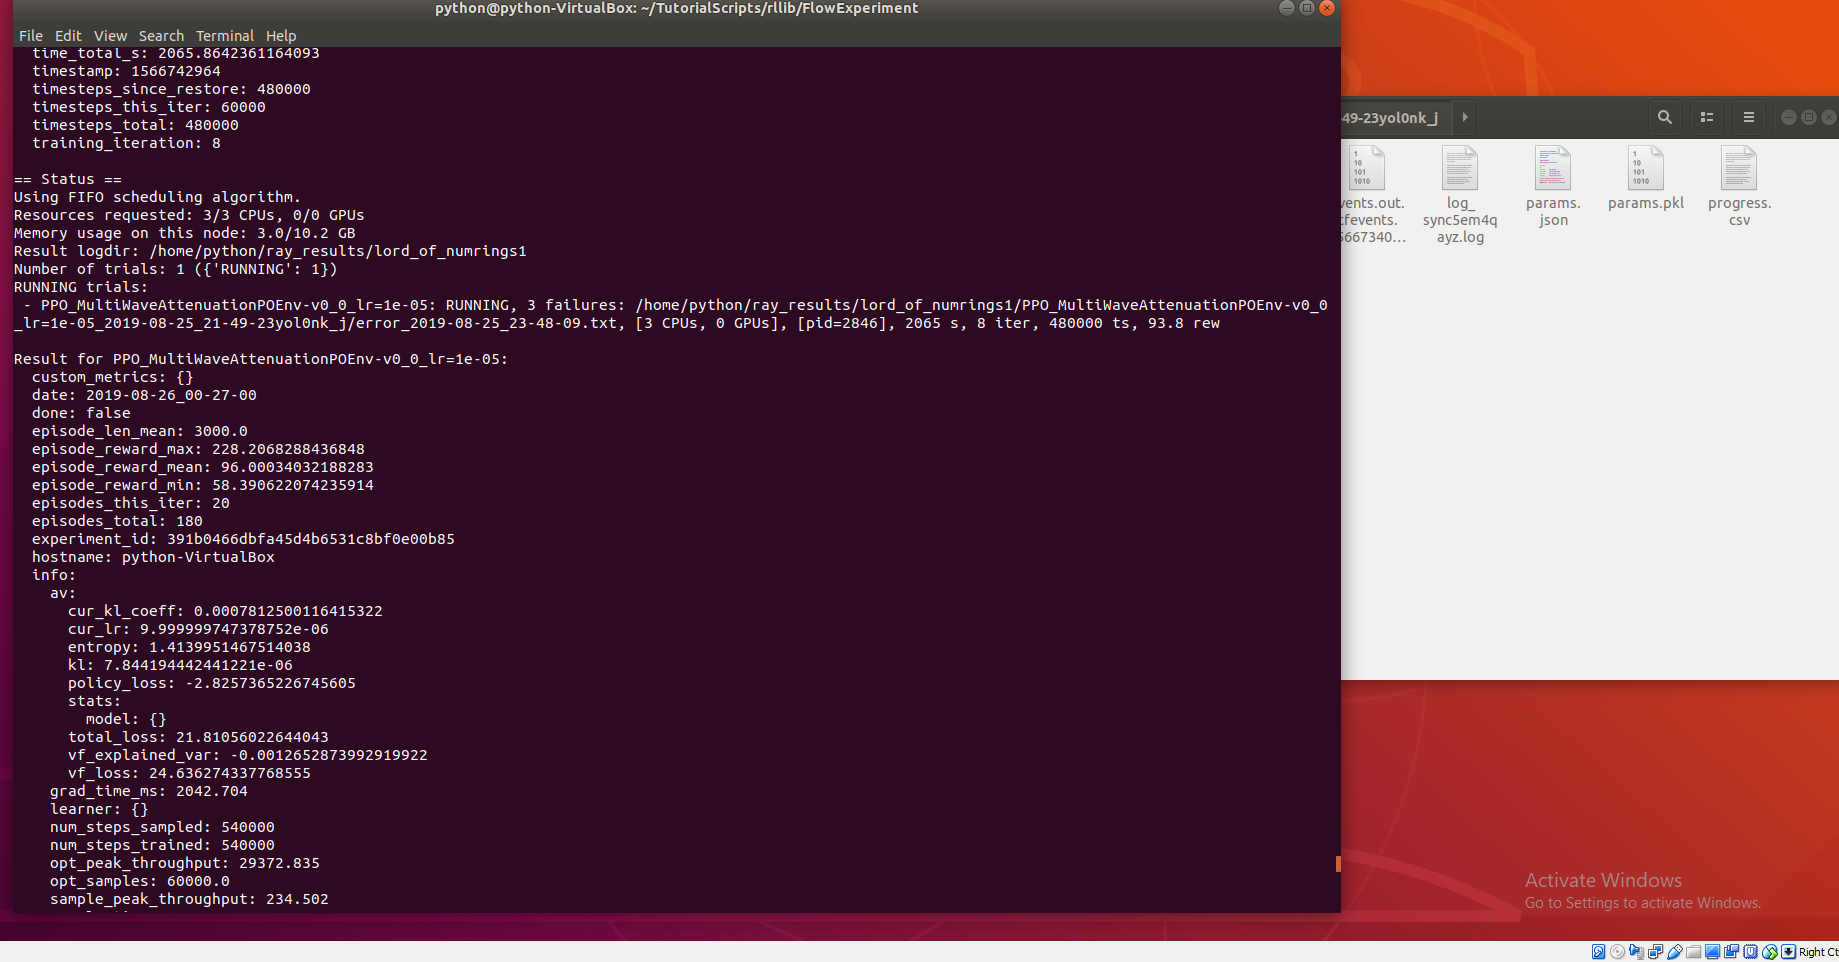
Task: Click the display indicator icon in VirtualBox status bar
Action: point(1712,951)
